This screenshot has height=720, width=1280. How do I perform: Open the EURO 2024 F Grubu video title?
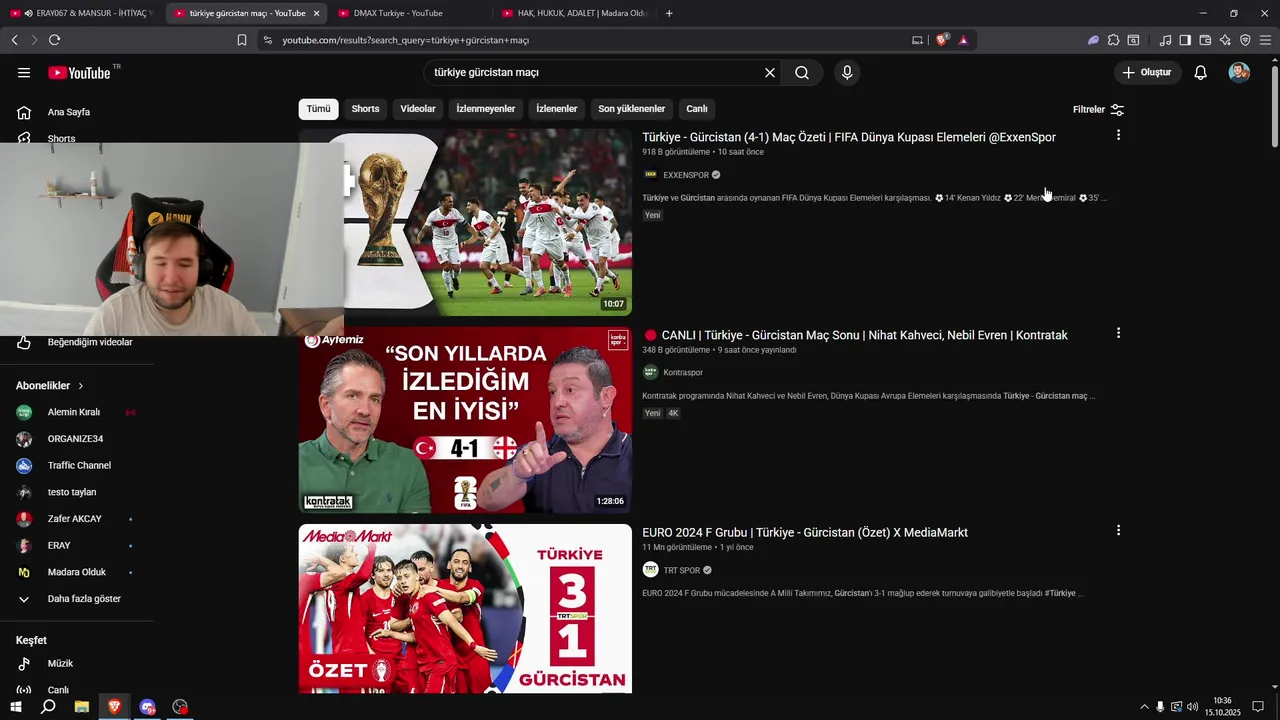[805, 532]
